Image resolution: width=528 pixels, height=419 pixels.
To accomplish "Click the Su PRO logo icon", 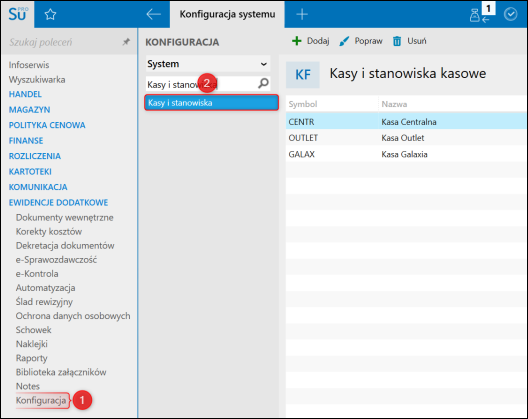I will (x=18, y=14).
